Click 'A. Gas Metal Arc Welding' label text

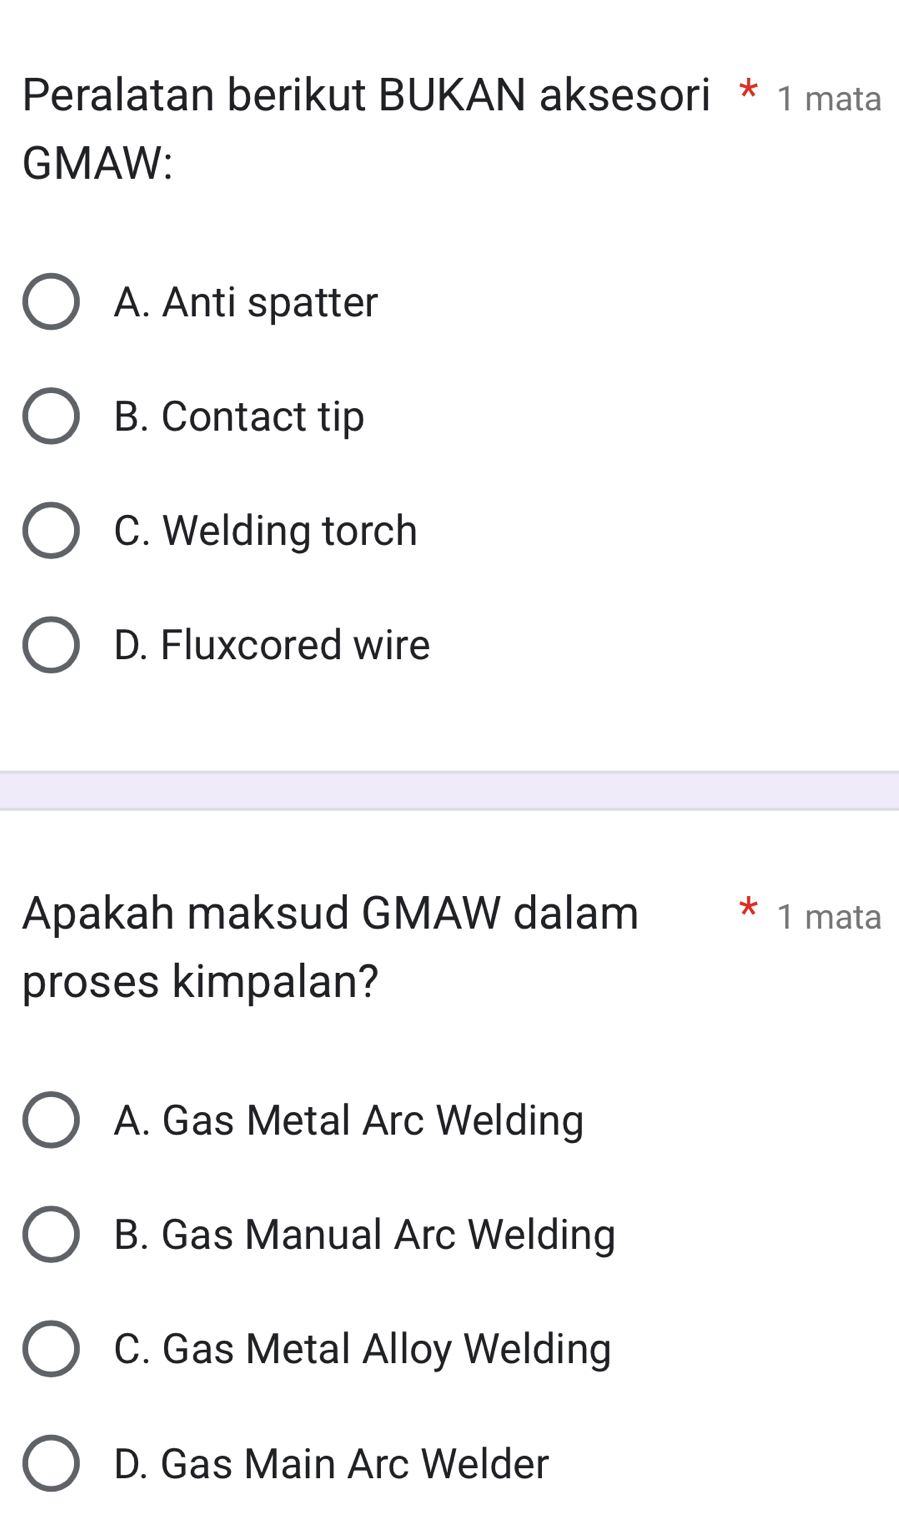tap(348, 1120)
